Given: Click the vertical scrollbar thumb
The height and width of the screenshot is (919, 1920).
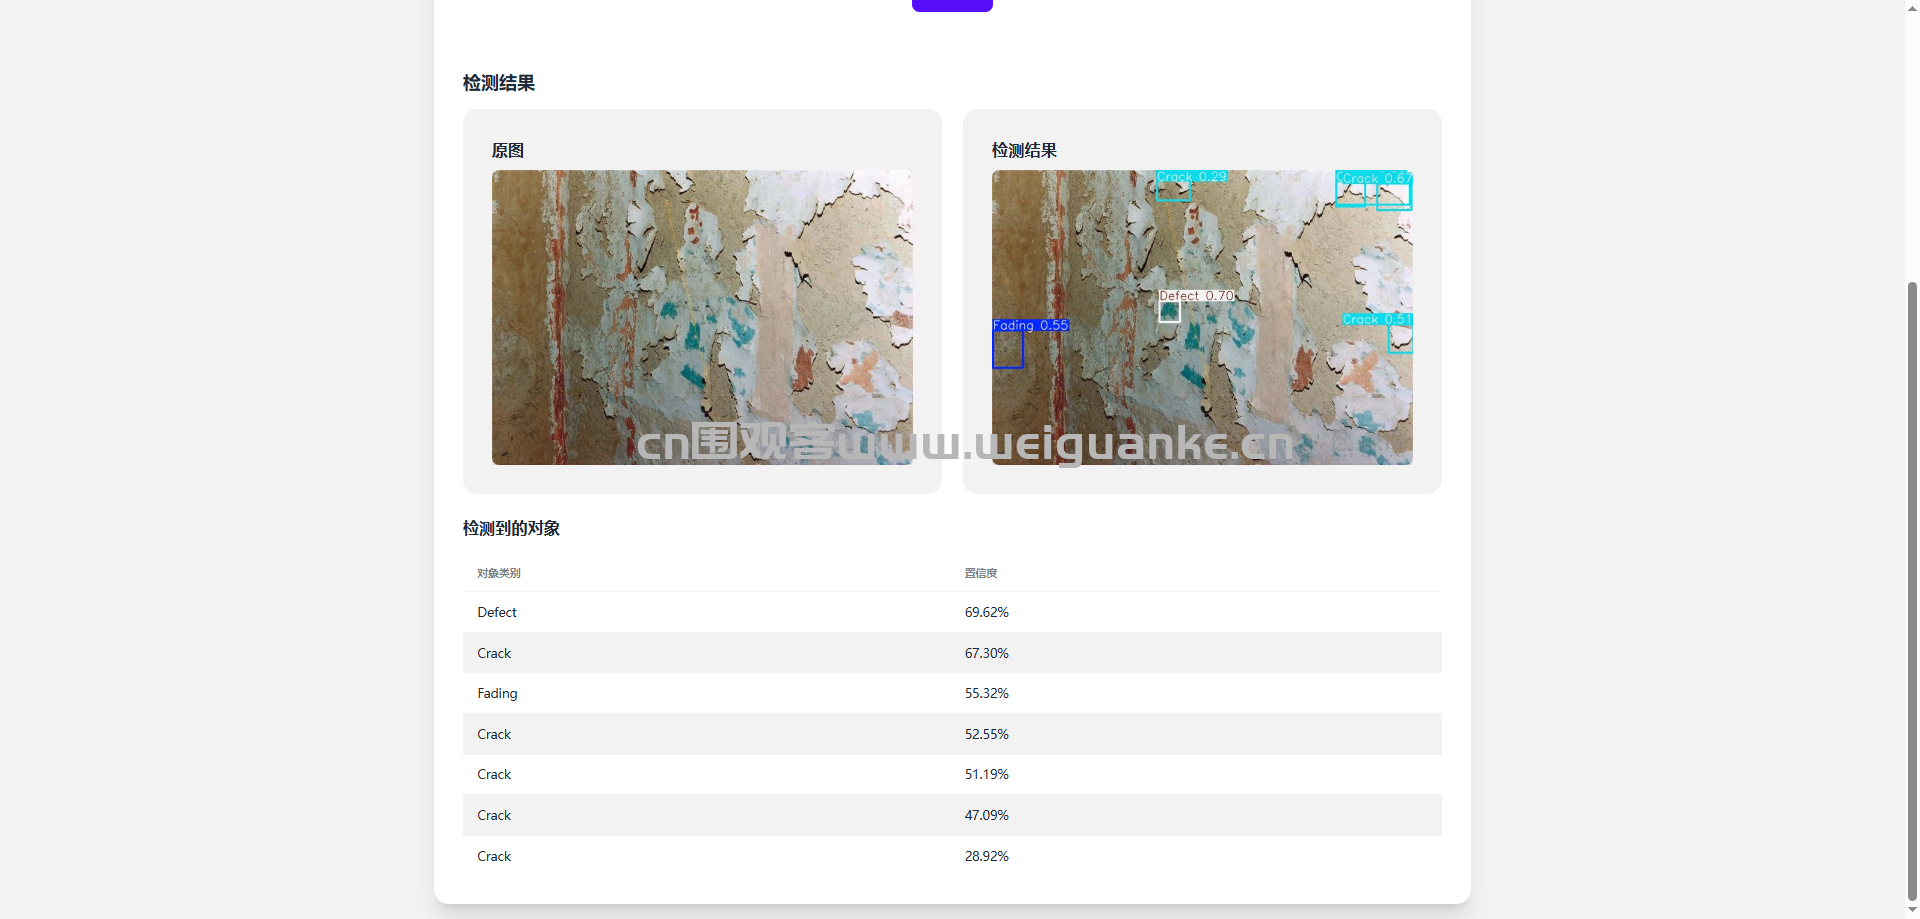Looking at the screenshot, I should click(x=1912, y=590).
